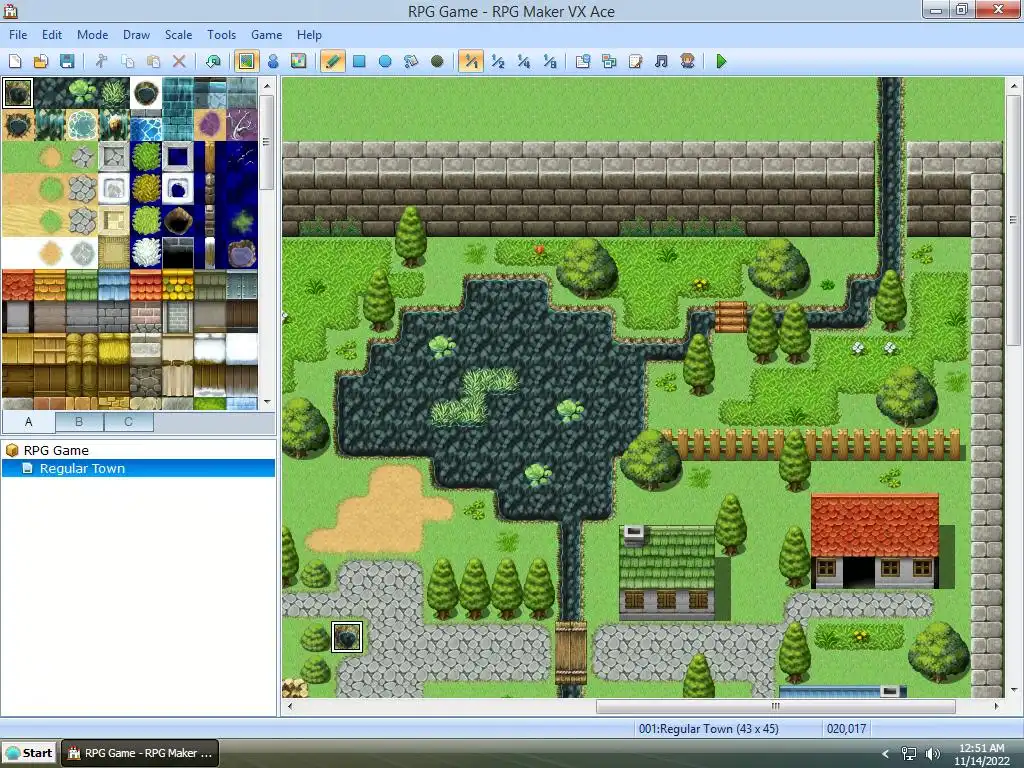Click the Undo arrow icon
The height and width of the screenshot is (768, 1024).
(213, 61)
